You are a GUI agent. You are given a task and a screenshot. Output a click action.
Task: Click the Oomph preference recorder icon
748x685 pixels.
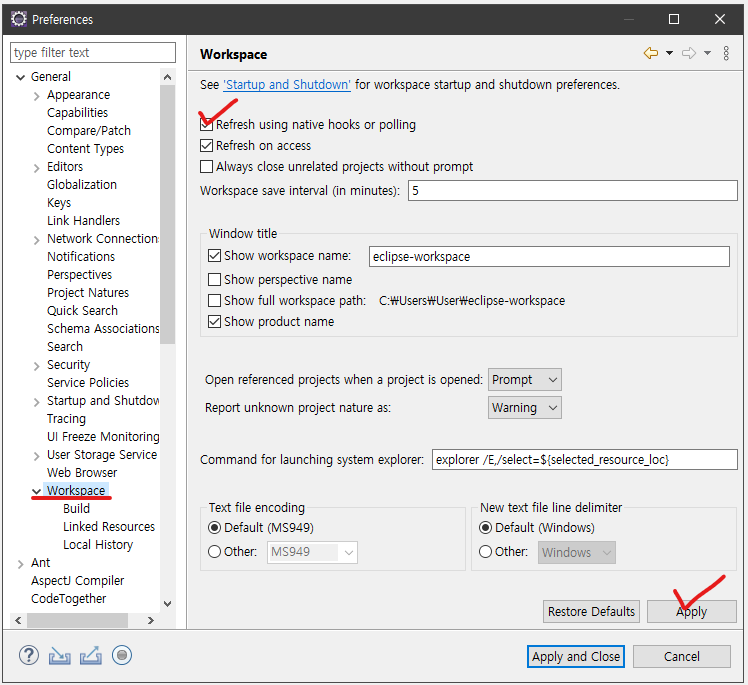click(122, 655)
